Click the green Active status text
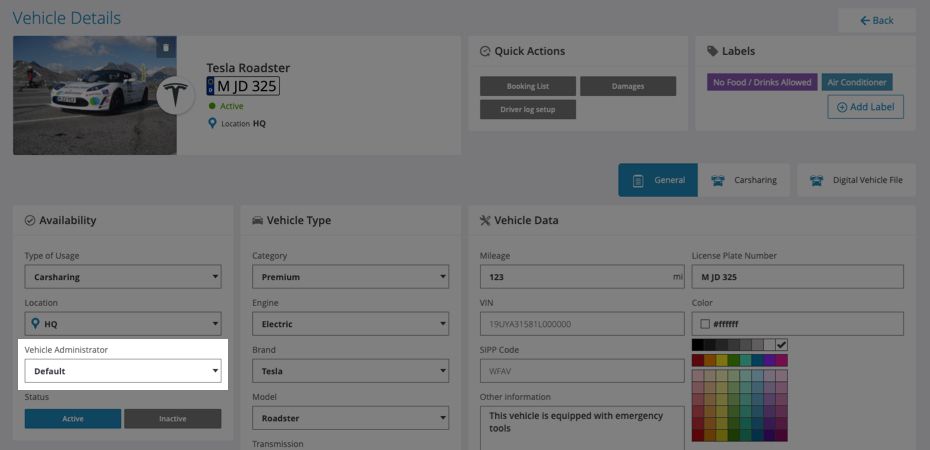 pyautogui.click(x=232, y=106)
